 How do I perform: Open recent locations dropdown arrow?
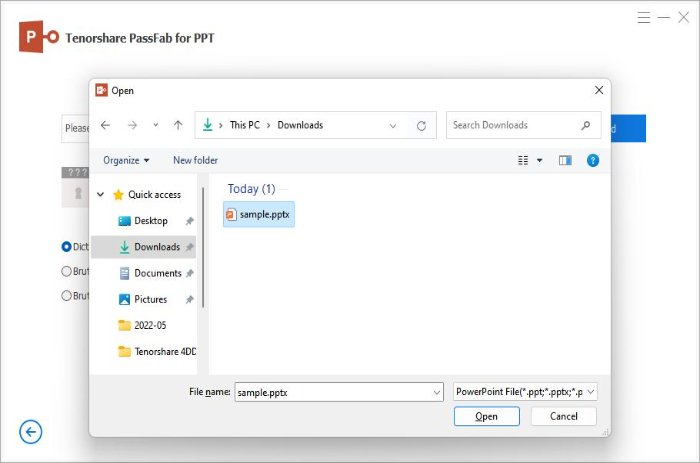click(x=155, y=125)
